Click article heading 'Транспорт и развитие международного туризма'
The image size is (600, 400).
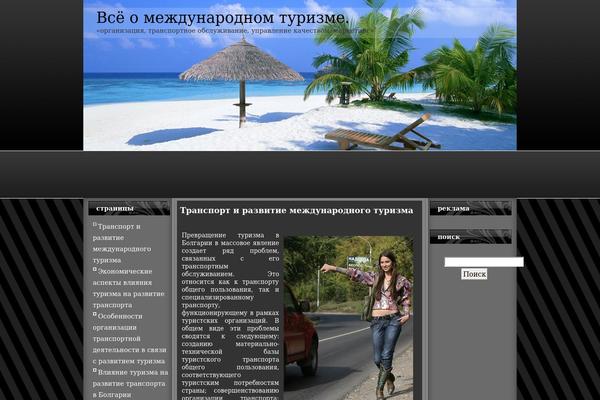pos(296,211)
